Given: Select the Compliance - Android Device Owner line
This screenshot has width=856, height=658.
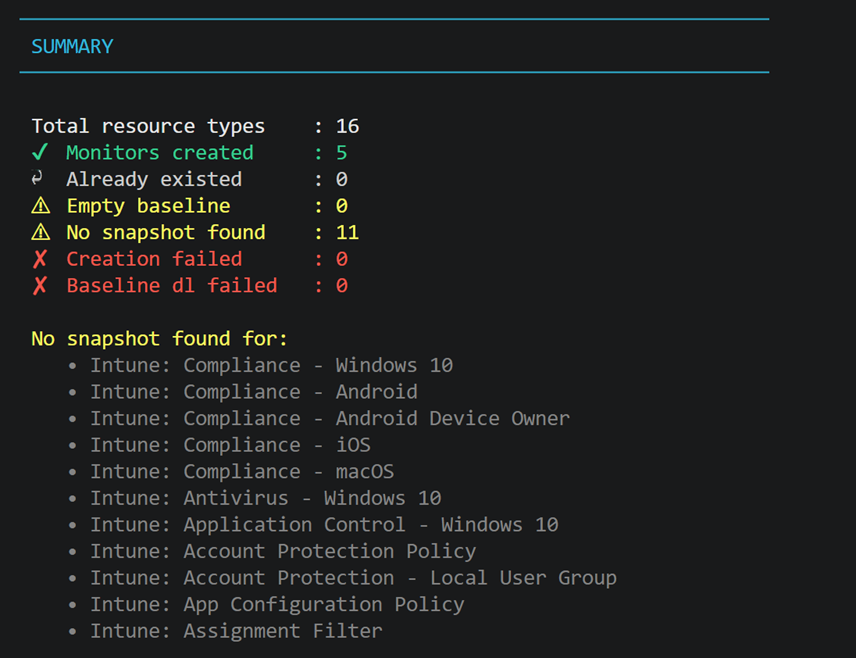Looking at the screenshot, I should [330, 418].
